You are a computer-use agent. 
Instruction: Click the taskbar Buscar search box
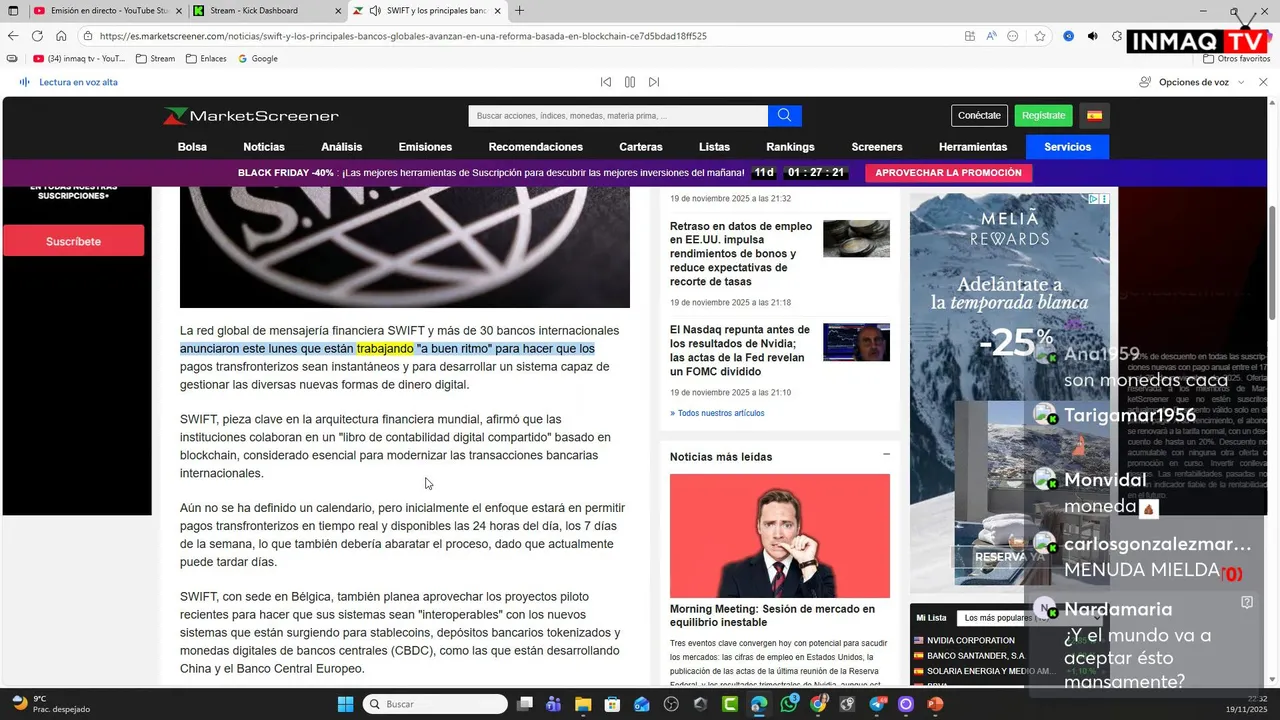click(x=435, y=704)
